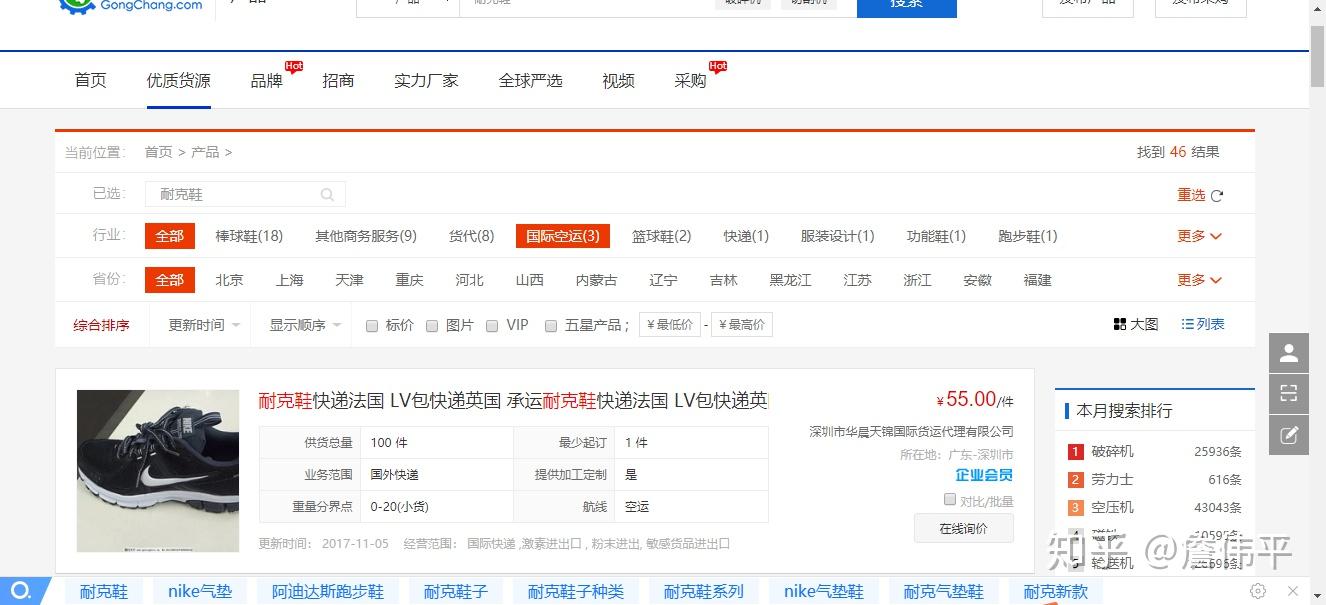Open 破碎机 in search ranking

pyautogui.click(x=1112, y=451)
